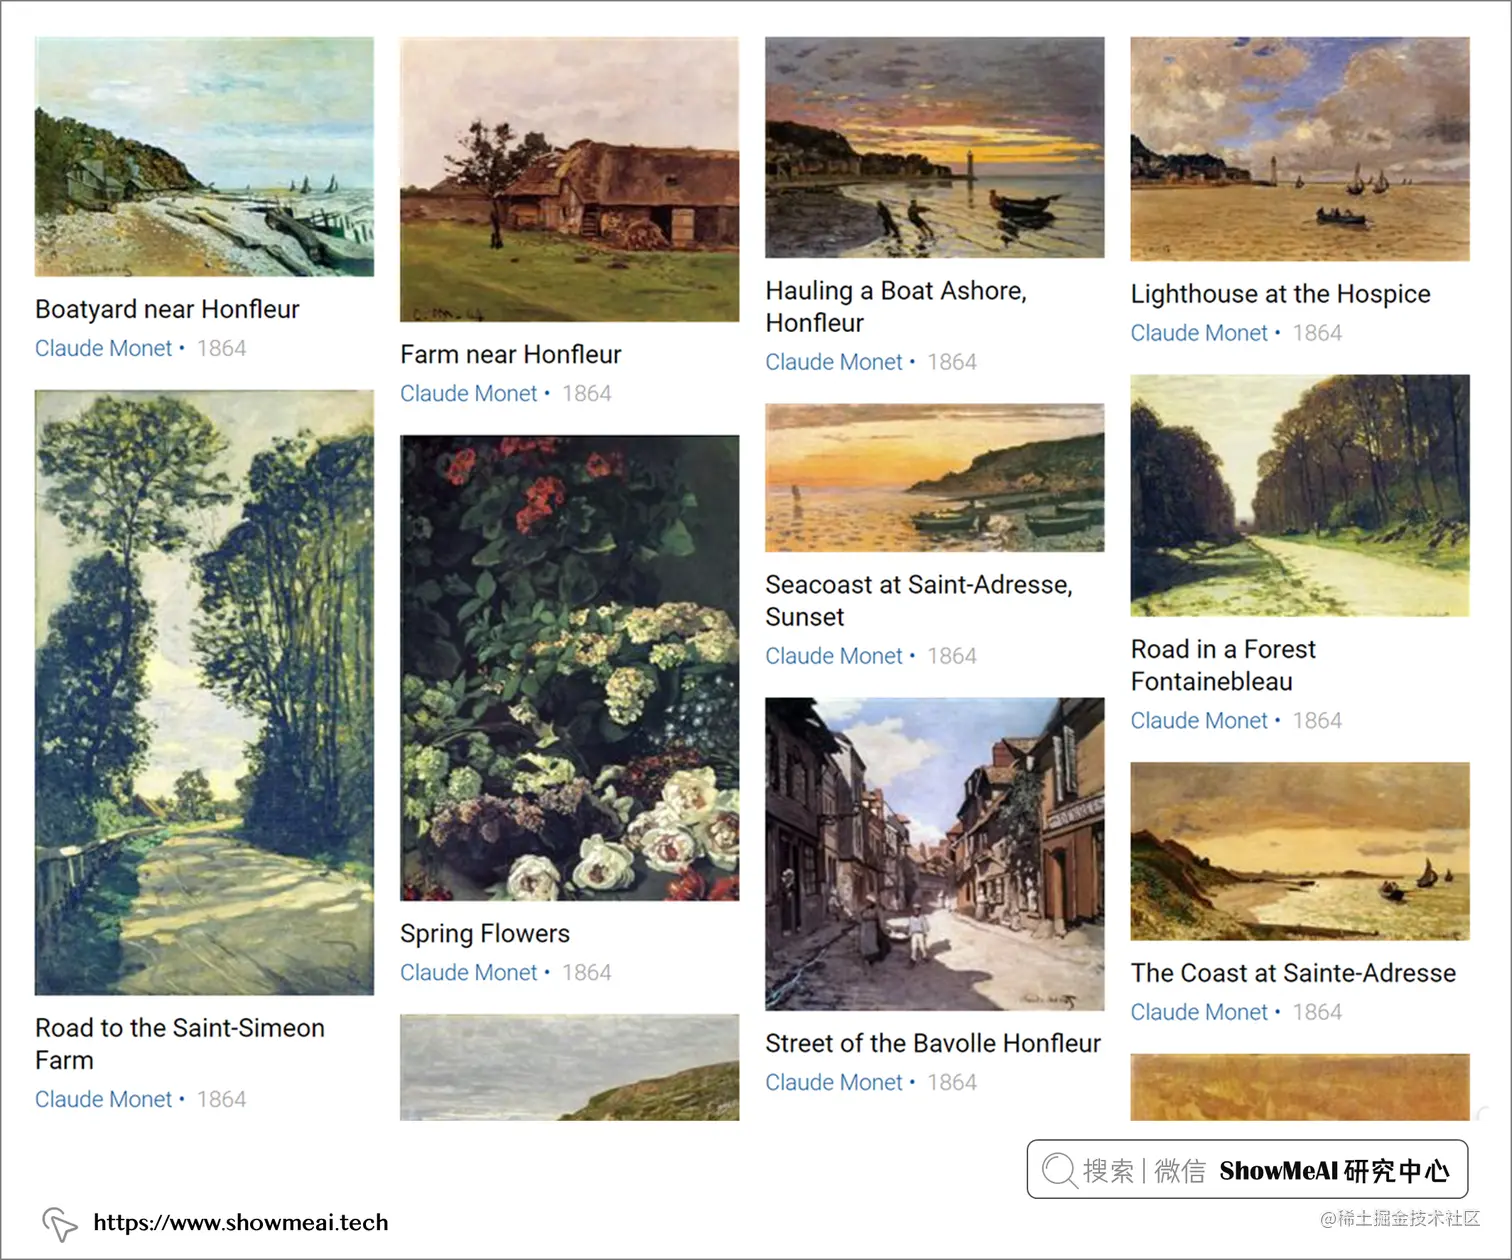Click the search magnifier icon
This screenshot has width=1512, height=1260.
tap(1059, 1170)
